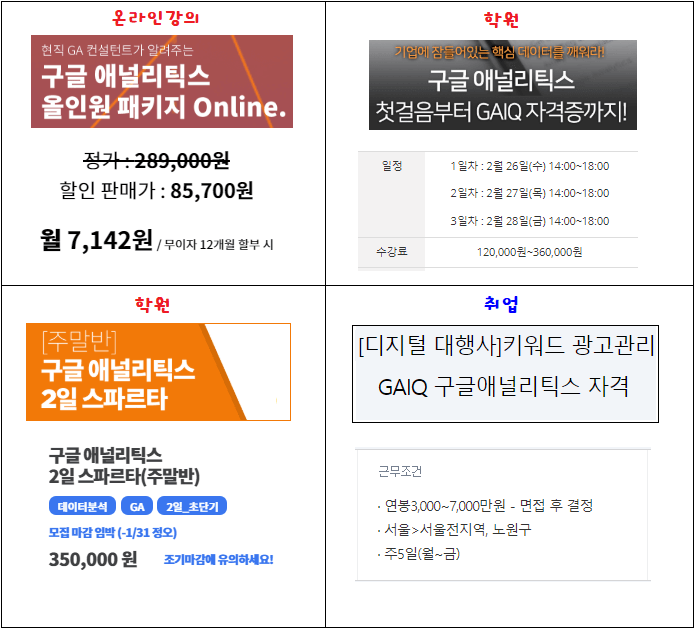Screen dimensions: 695x629
Task: Click the 주5일(월~금) working days line
Action: (x=419, y=554)
